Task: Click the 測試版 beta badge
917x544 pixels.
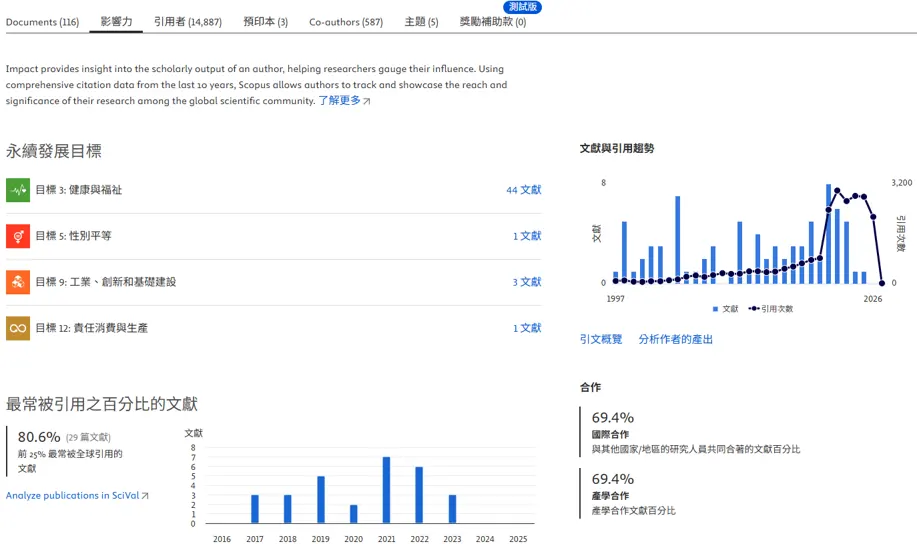Action: [522, 7]
